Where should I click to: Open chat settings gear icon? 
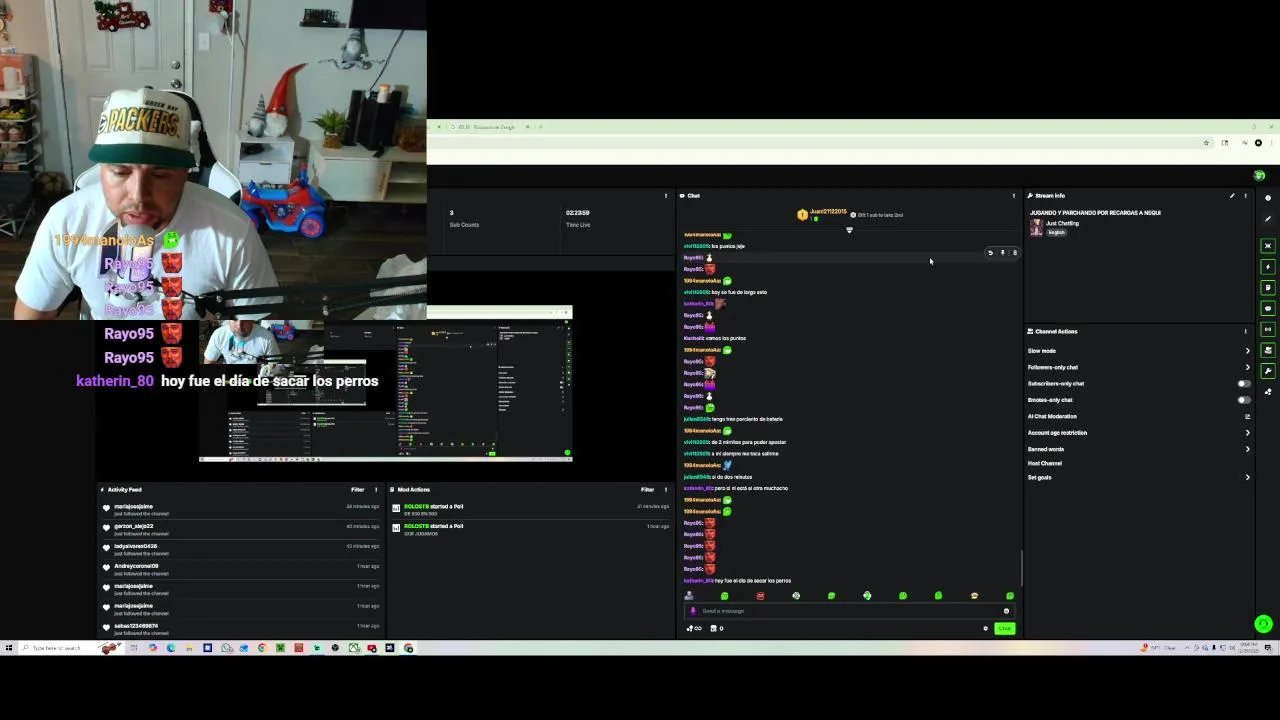pyautogui.click(x=985, y=629)
